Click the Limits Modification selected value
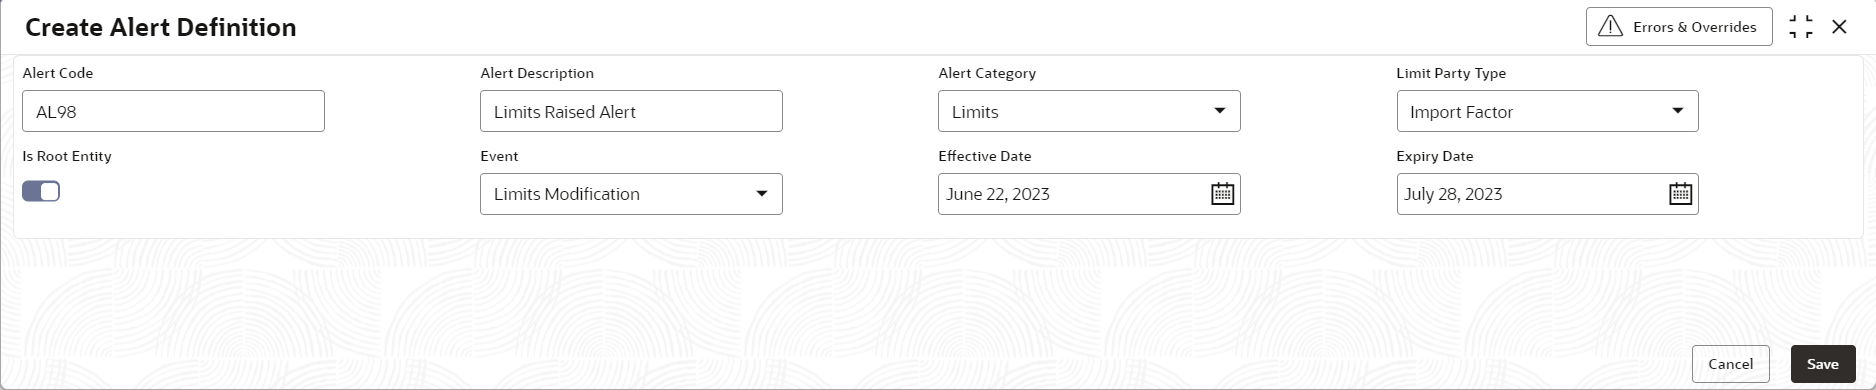Viewport: 1876px width, 390px height. (567, 194)
